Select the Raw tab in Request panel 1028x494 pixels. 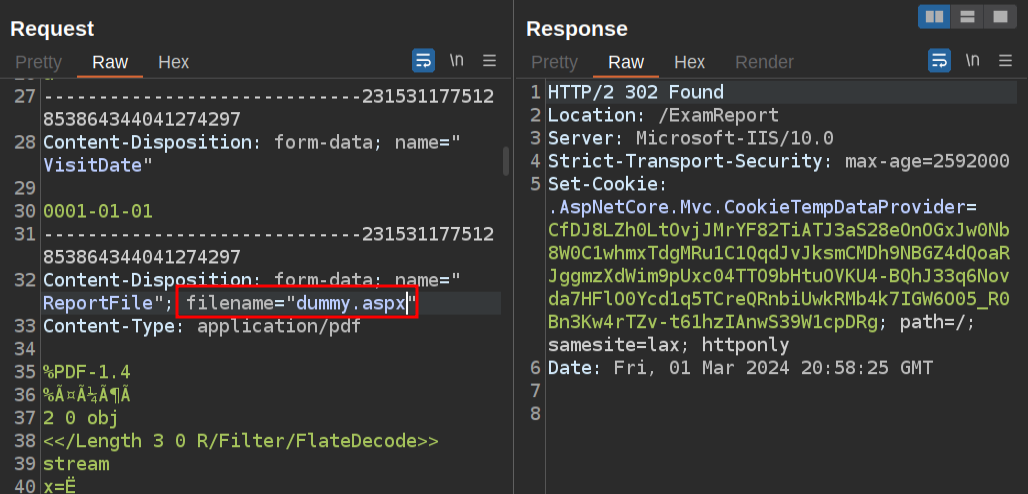(x=110, y=62)
